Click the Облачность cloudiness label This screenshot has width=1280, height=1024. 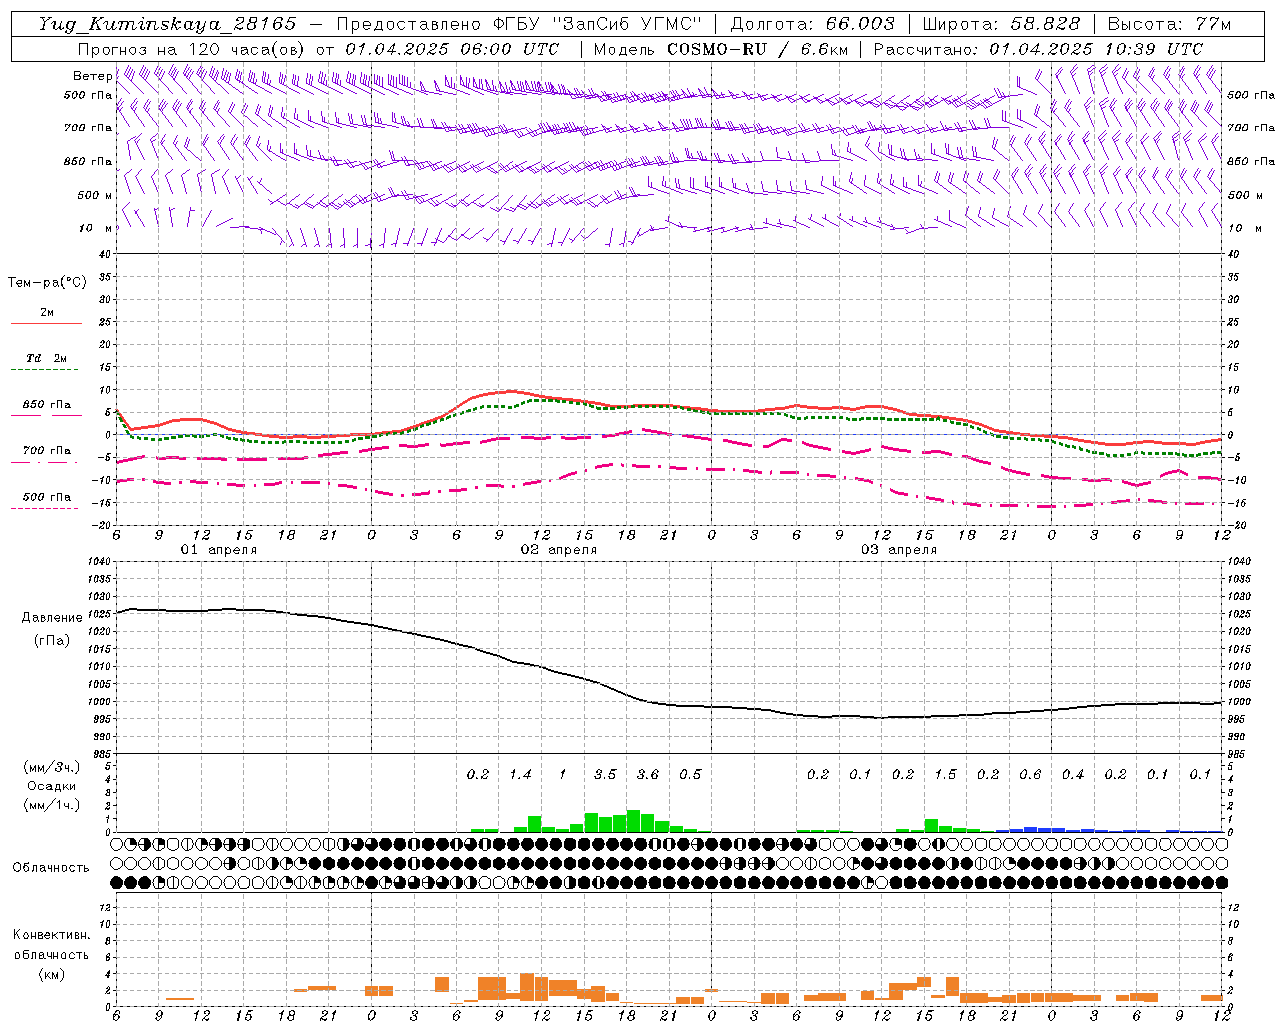[x=51, y=867]
